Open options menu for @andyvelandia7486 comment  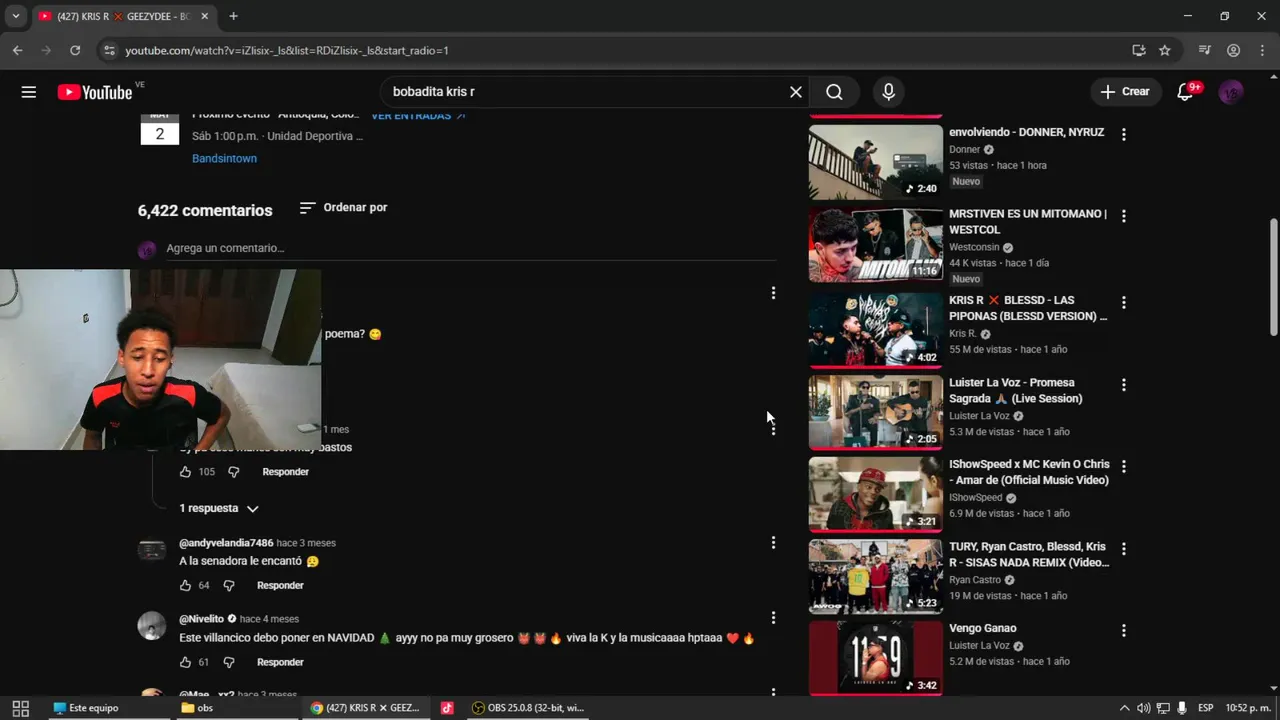coord(773,542)
